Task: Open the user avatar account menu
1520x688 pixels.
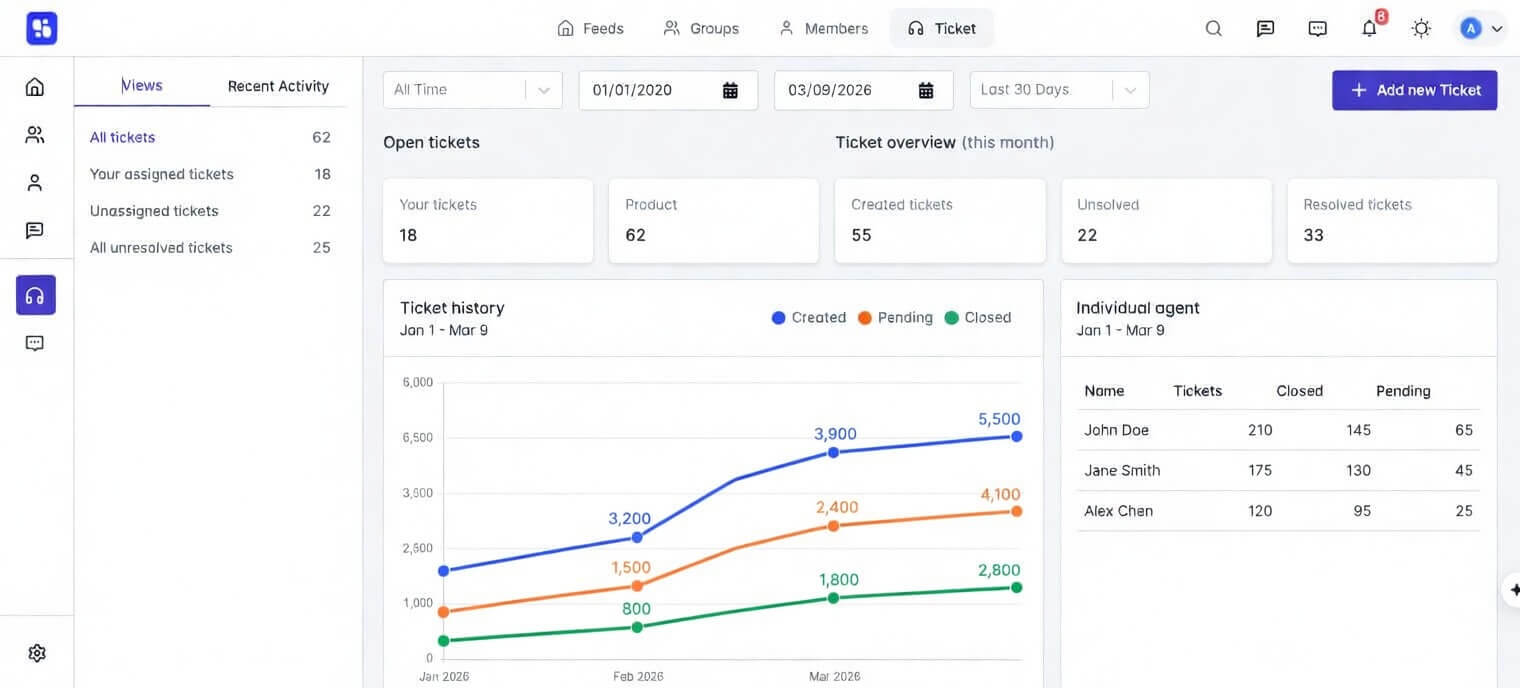Action: 1481,28
